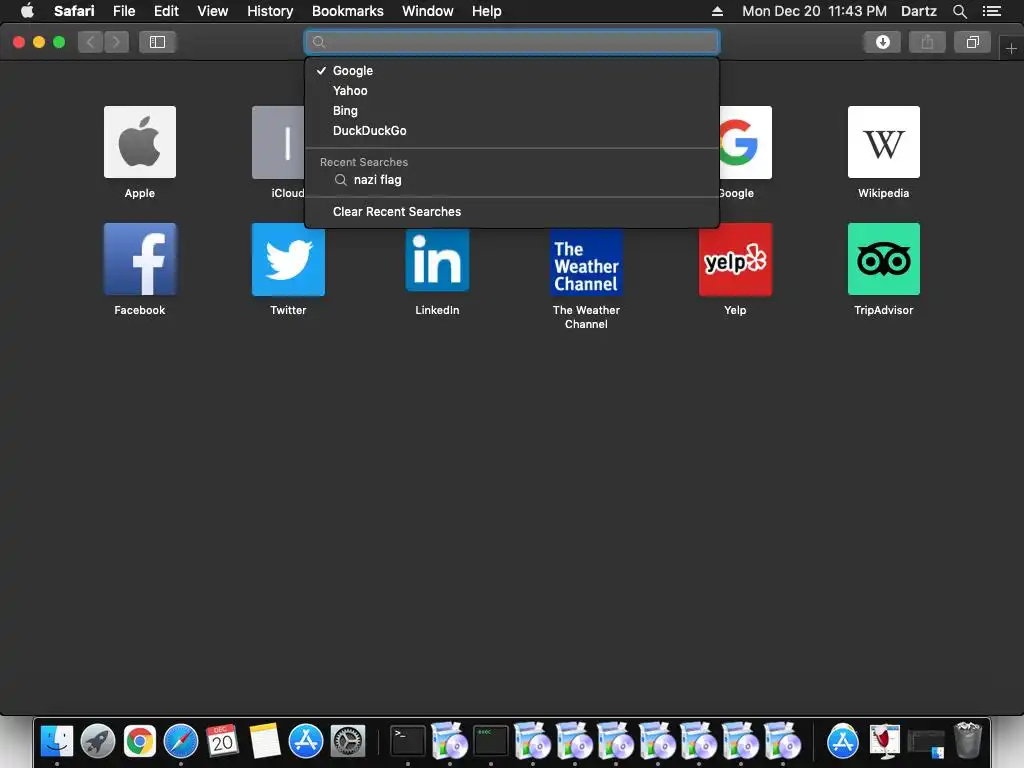
Task: Show the Downloads list
Action: point(883,42)
